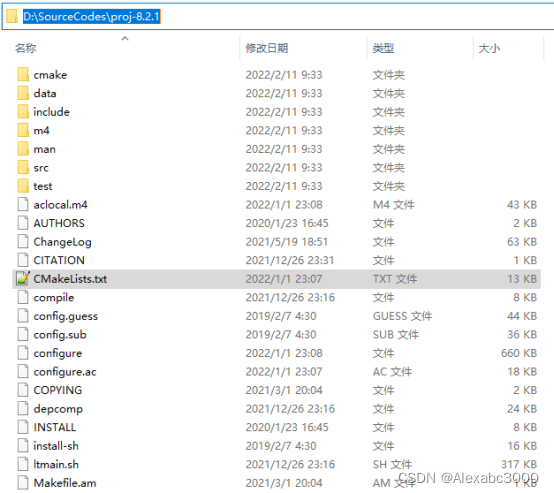Viewport: 554px width, 493px height.
Task: Select the depcomp file name
Action: [x=58, y=409]
